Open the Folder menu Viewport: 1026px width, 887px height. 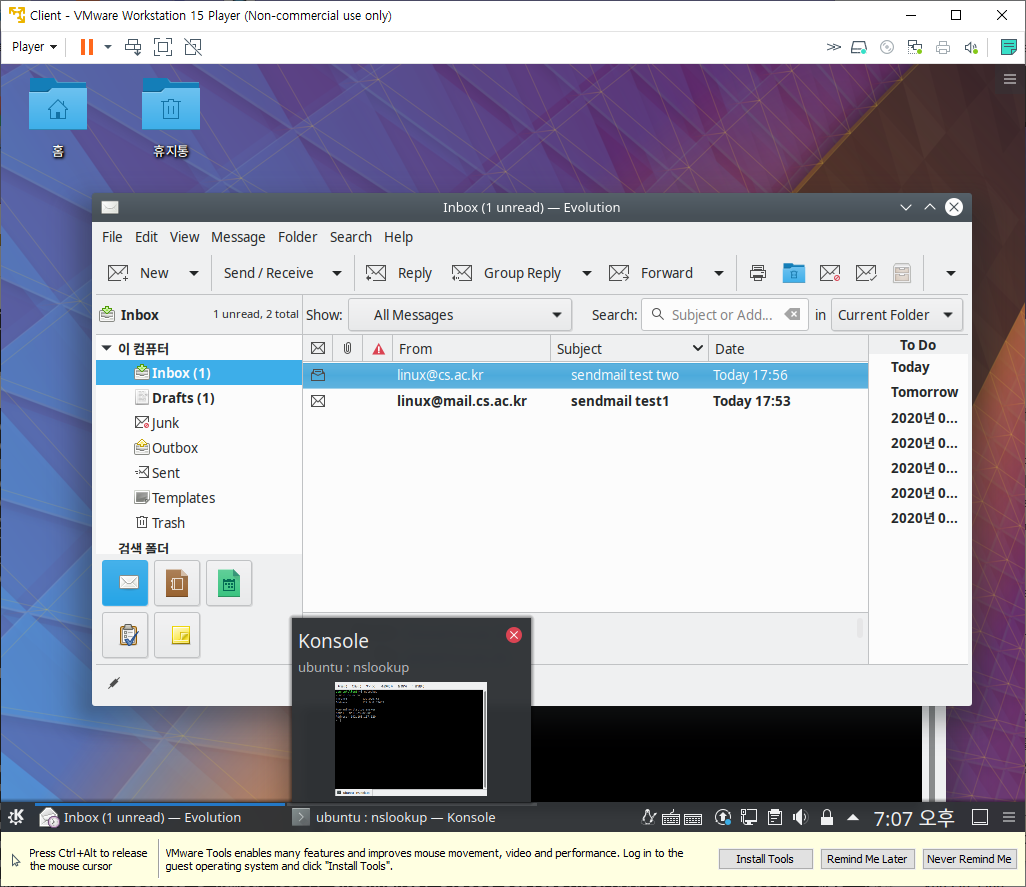(x=297, y=237)
